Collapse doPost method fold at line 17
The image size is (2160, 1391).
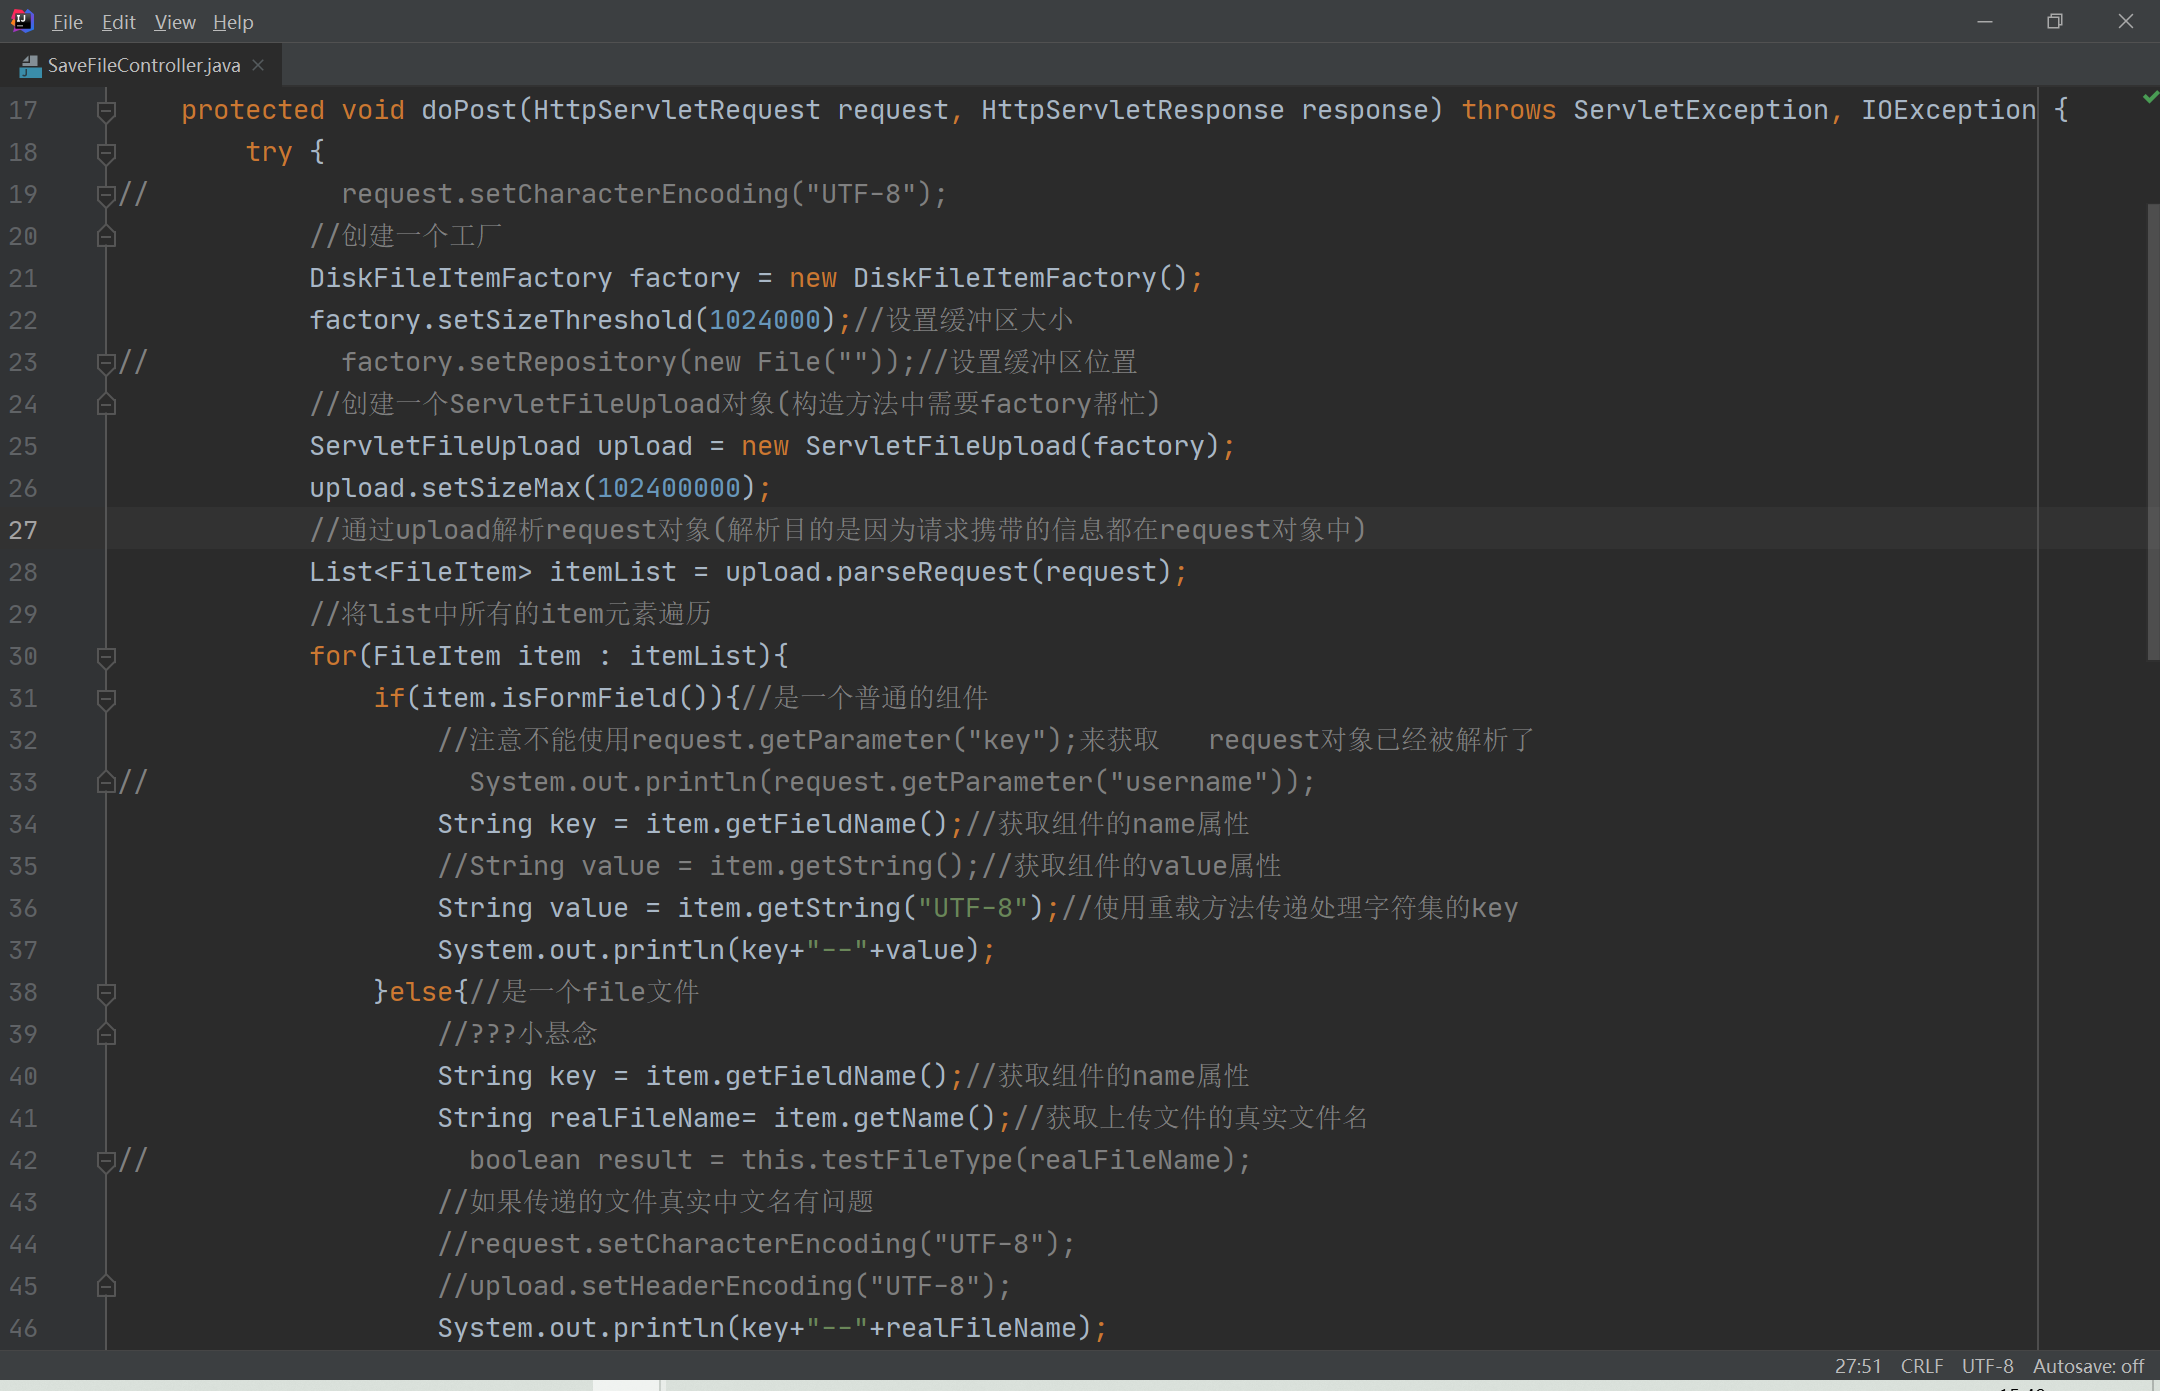click(106, 110)
